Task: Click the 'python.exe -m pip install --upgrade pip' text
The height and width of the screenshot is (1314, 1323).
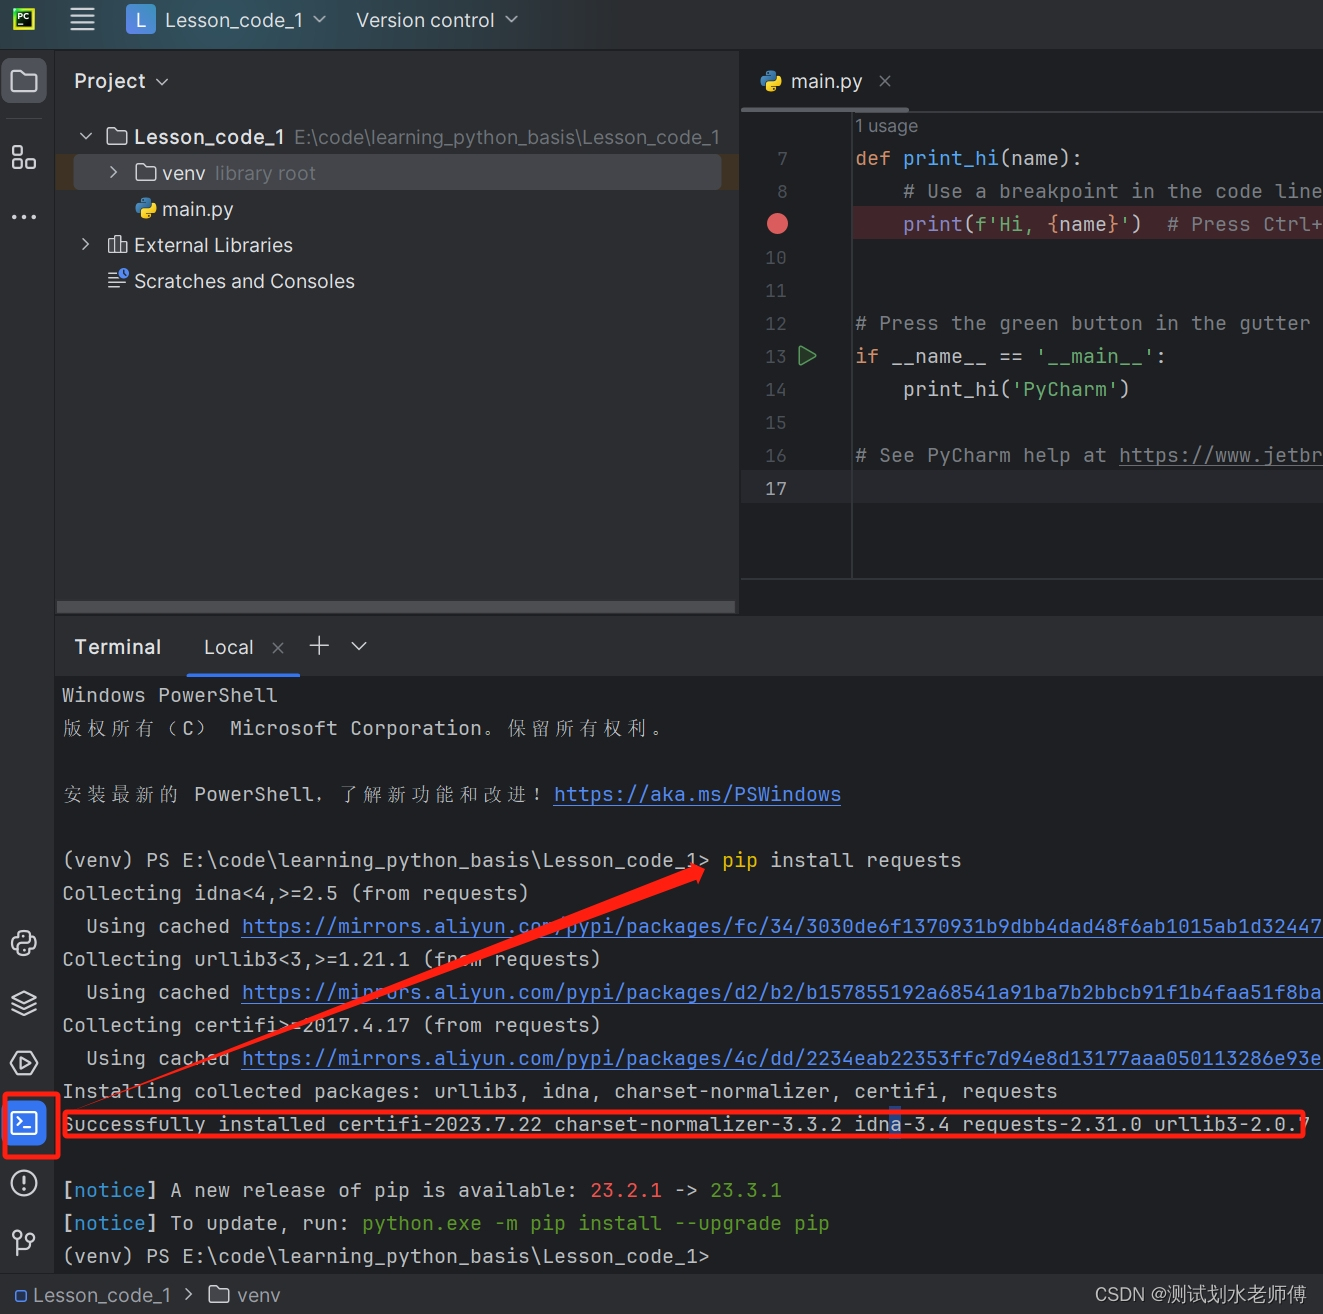Action: tap(595, 1223)
